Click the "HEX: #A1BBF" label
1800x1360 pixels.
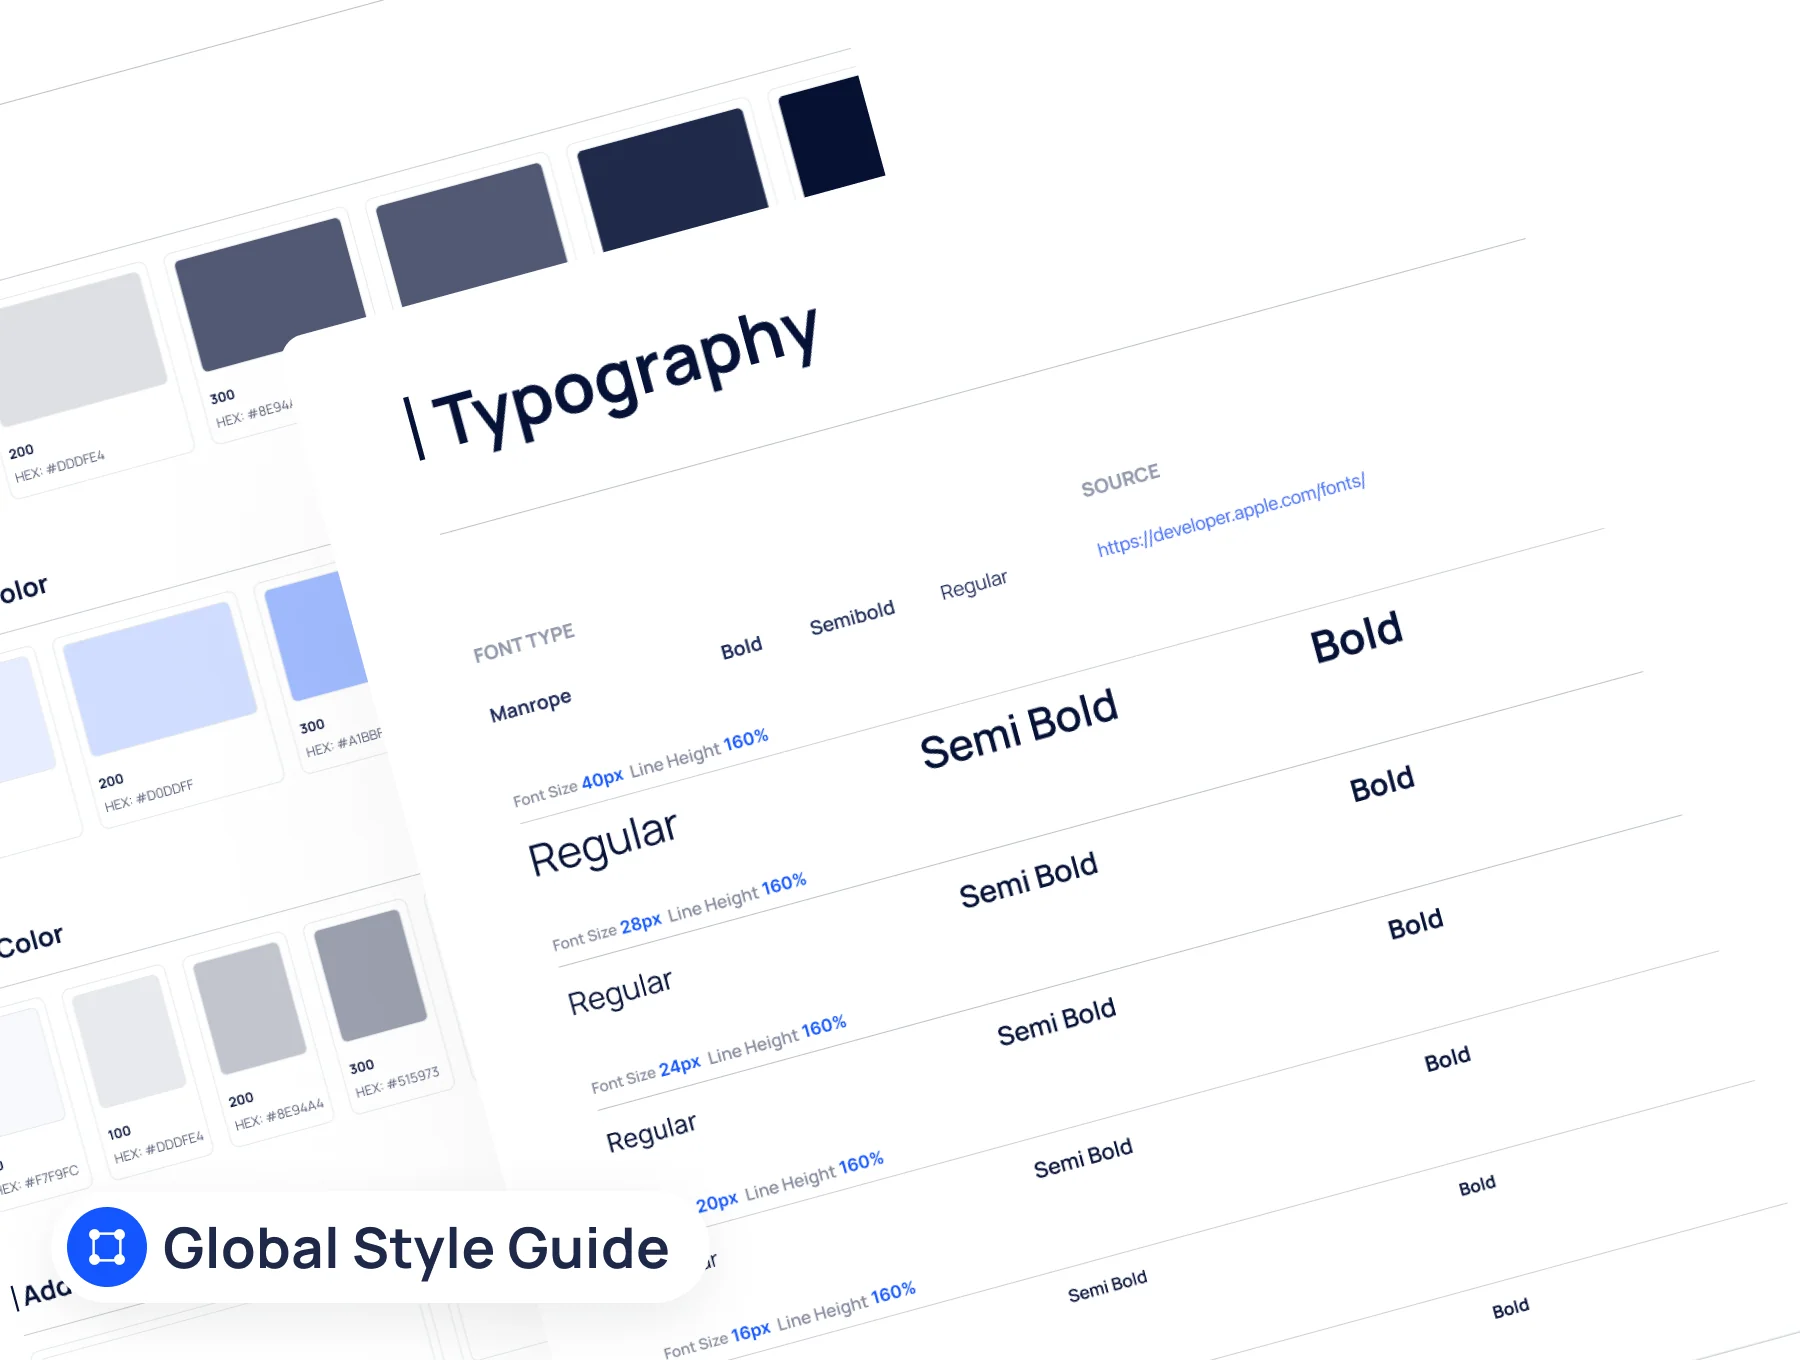click(343, 743)
